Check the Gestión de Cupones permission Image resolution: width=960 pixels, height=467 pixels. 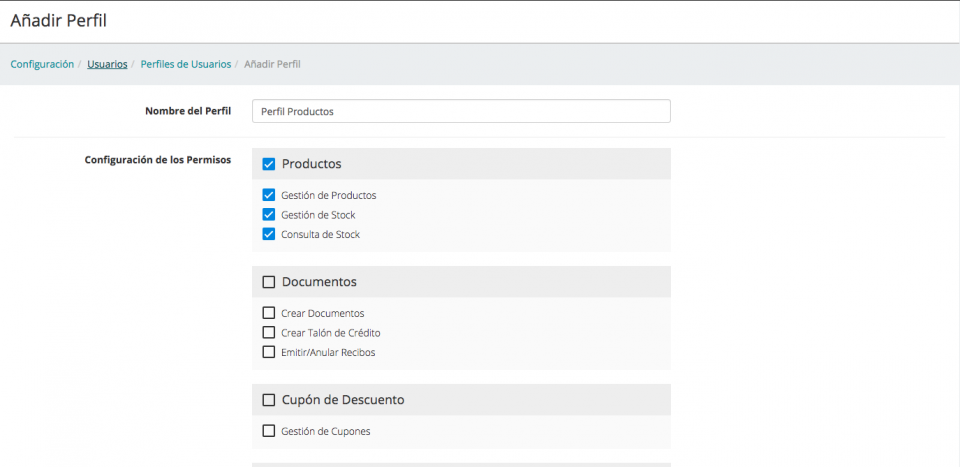[268, 431]
